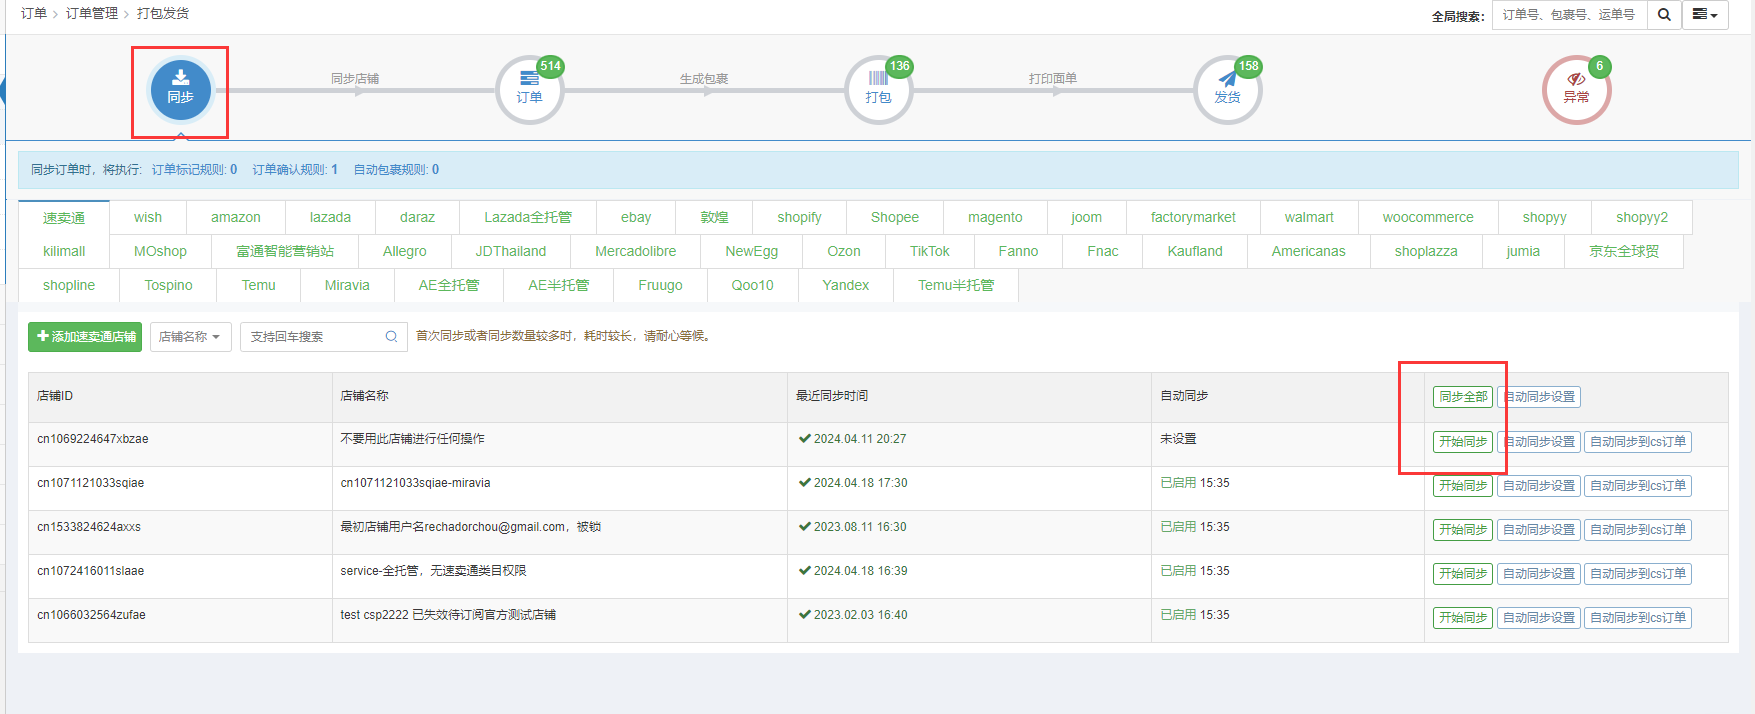Focus the 支持回车搜索 store search field

coord(323,337)
